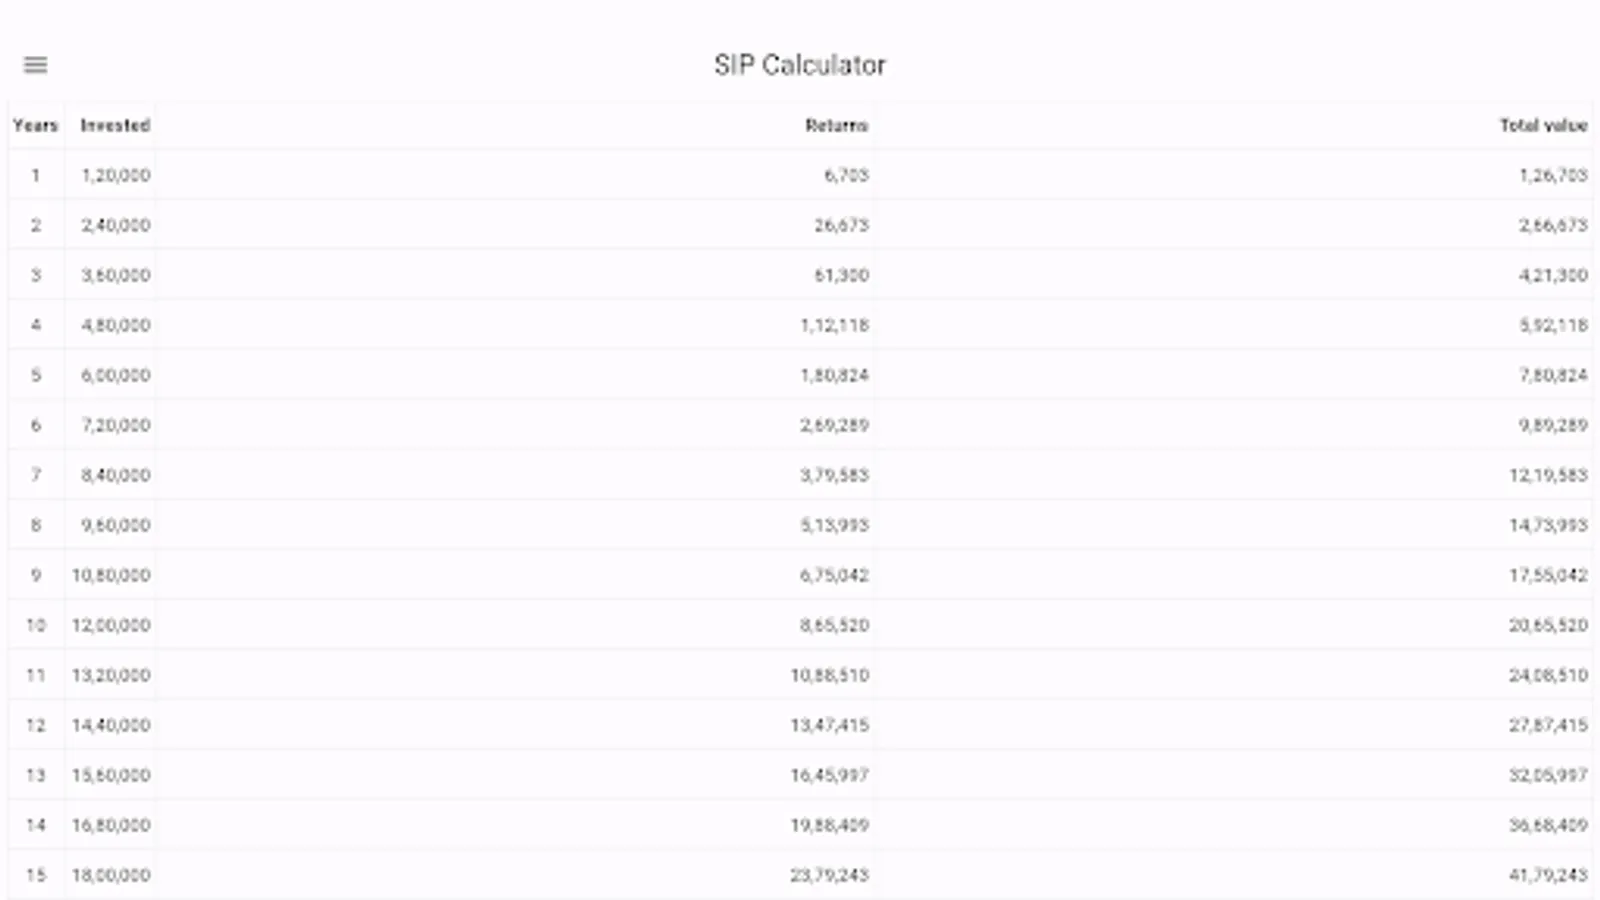Click invested amount 2,40,000
Viewport: 1600px width, 900px height.
point(116,225)
